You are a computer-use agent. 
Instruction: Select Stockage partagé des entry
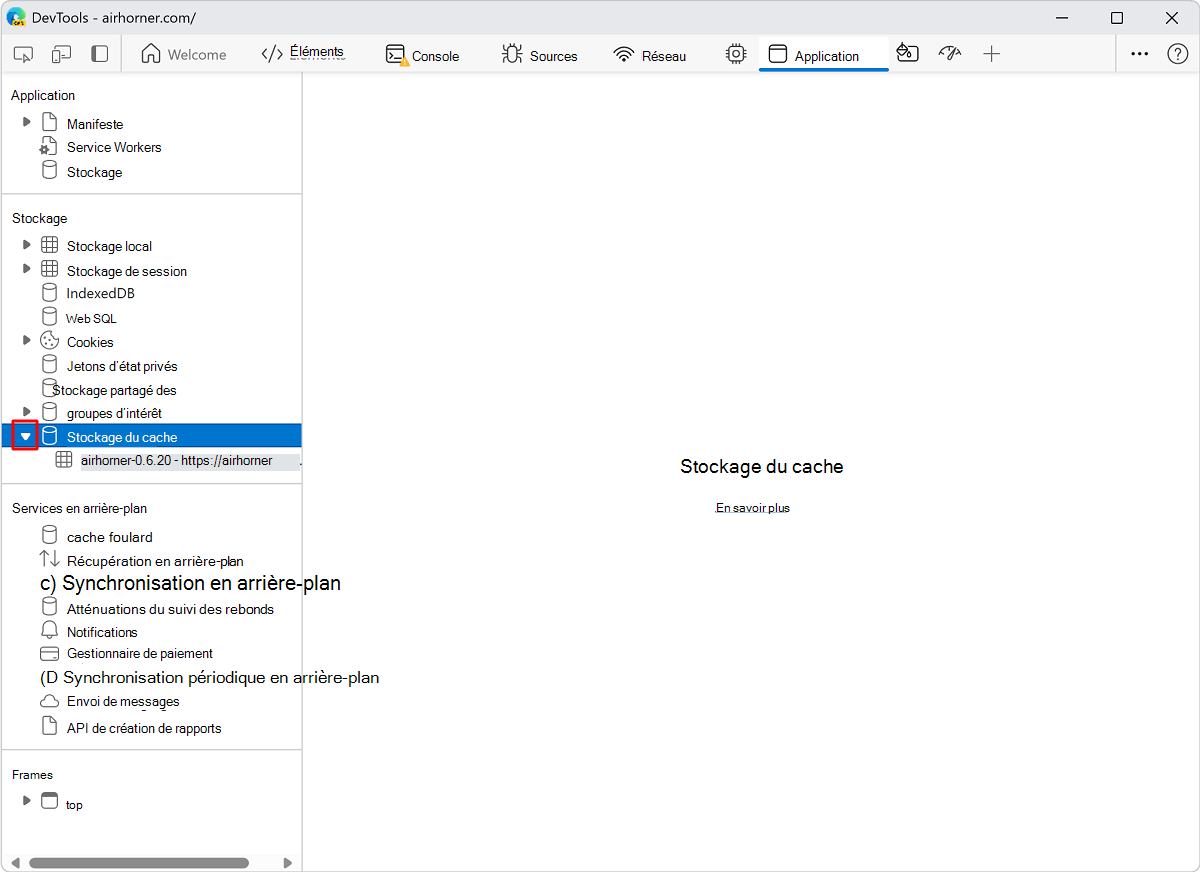tap(115, 390)
